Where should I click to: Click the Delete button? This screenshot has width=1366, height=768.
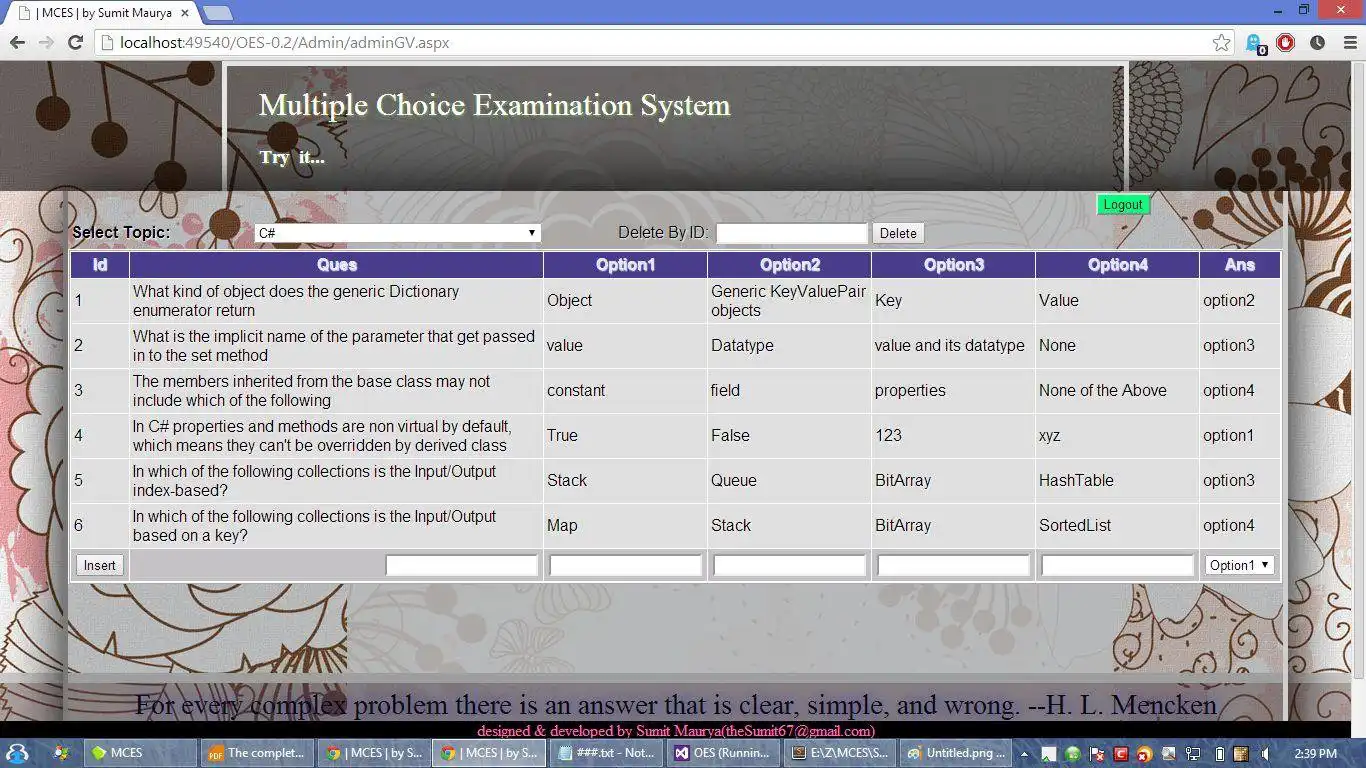[898, 233]
